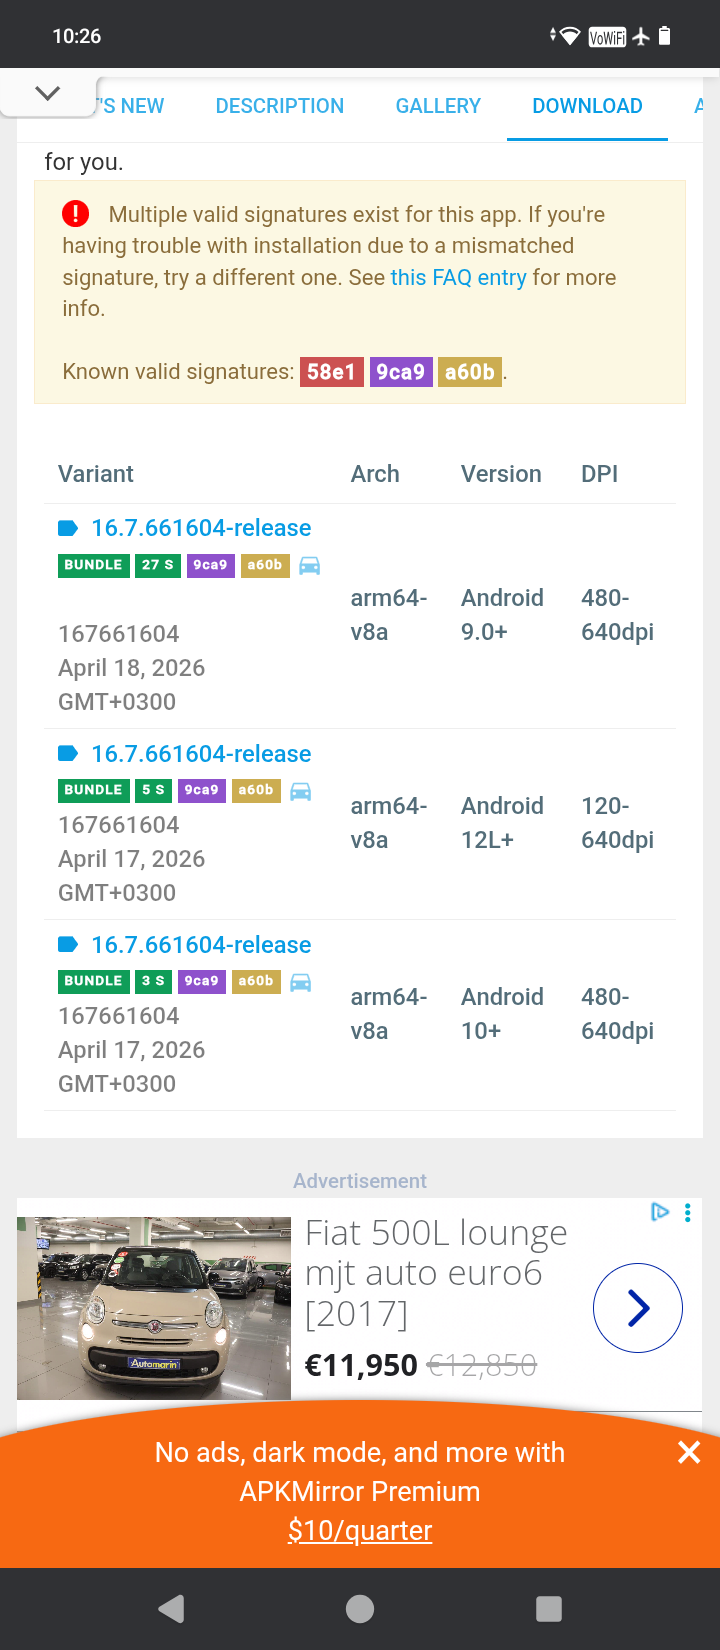Click the car icon in Android 10+ variant
Viewport: 720px width, 1650px height.
point(301,982)
